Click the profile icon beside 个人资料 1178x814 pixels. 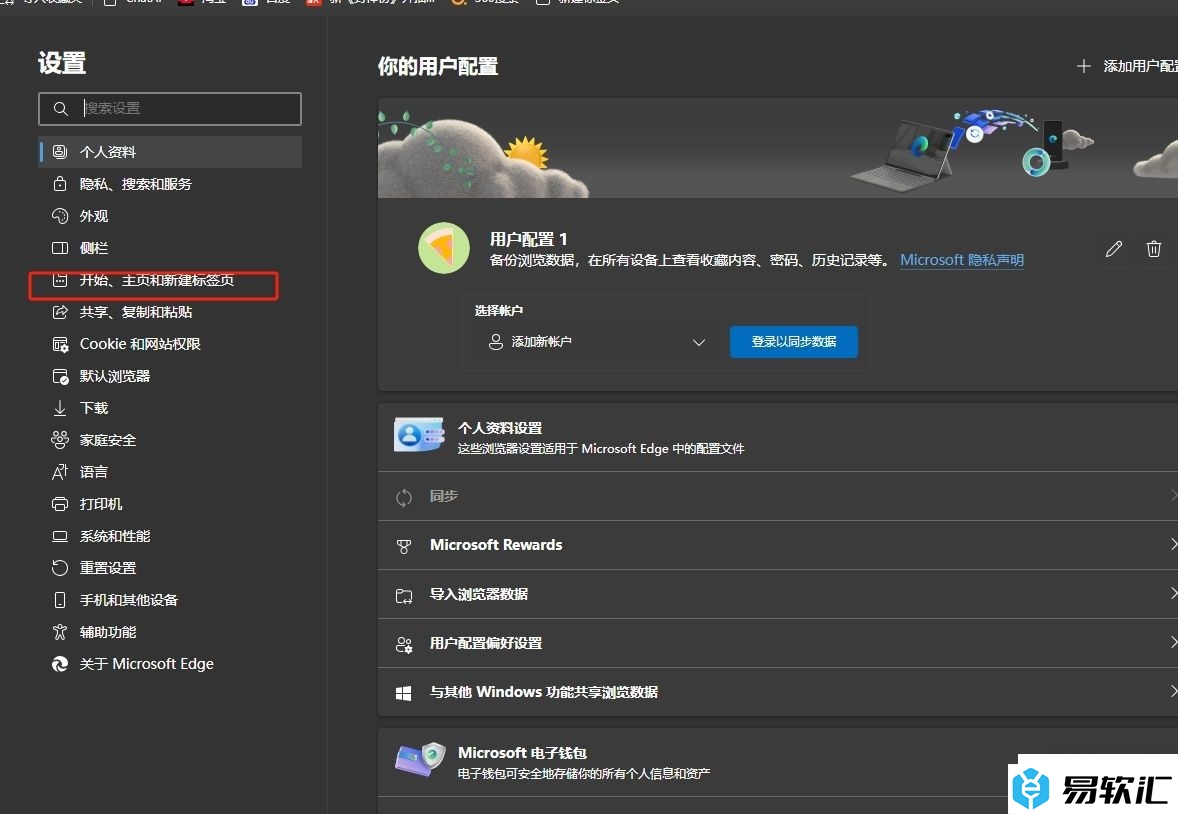click(60, 152)
